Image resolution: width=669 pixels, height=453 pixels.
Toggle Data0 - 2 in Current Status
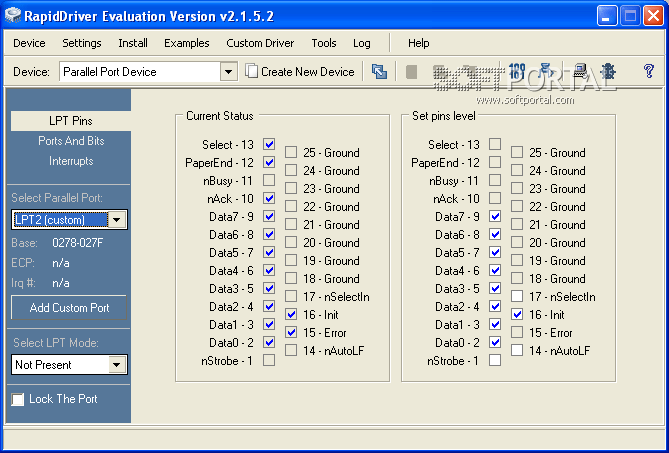(x=269, y=342)
